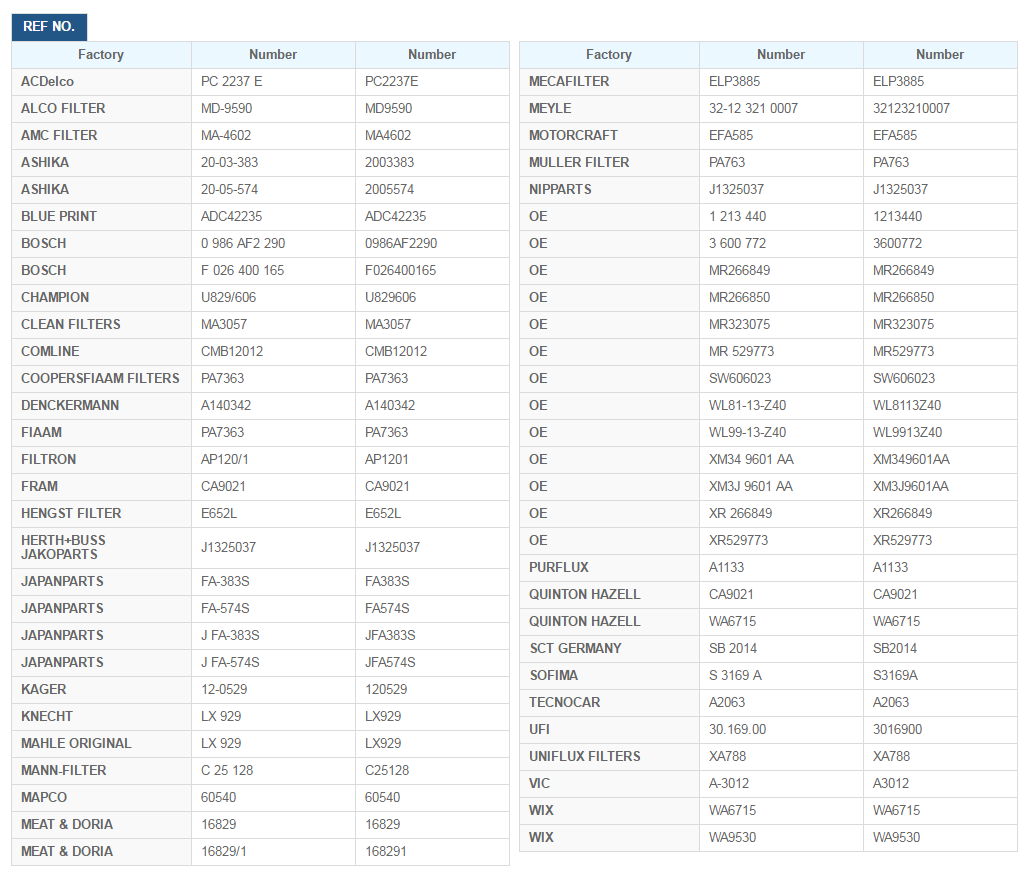Select COMLINE factory cell
Viewport: 1030px width, 877px height.
pos(102,351)
